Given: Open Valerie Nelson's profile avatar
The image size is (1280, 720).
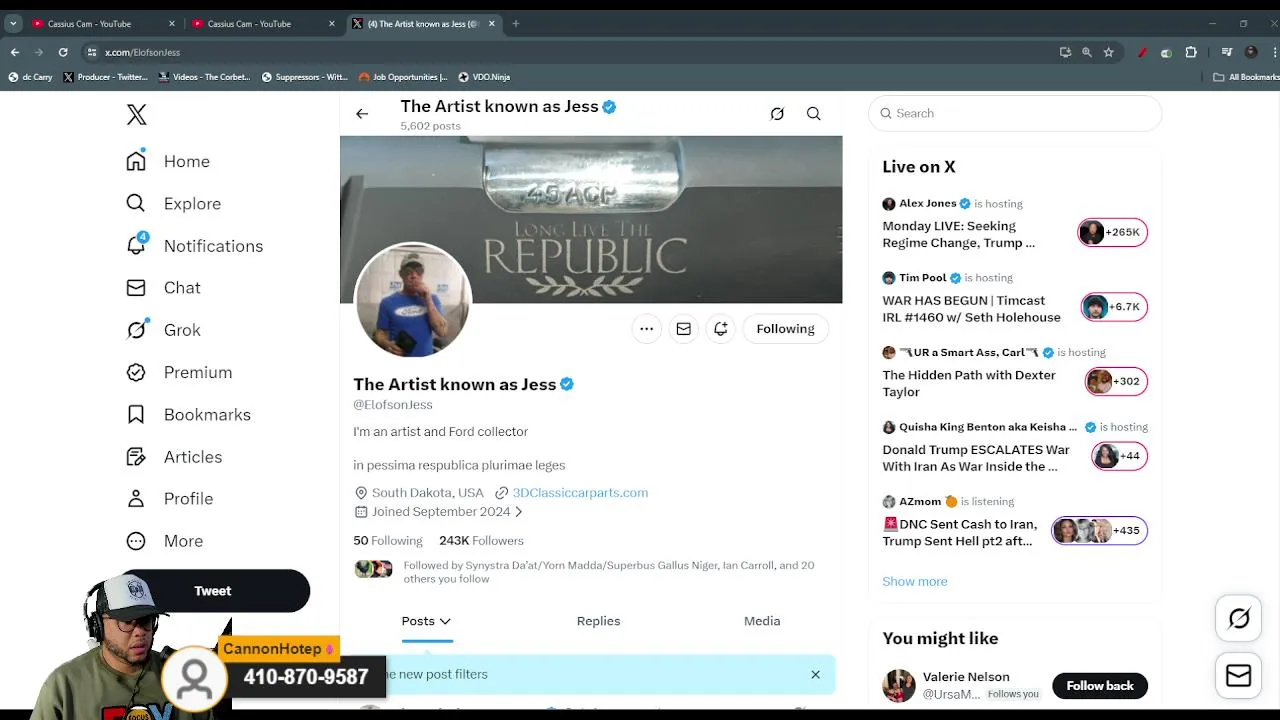Looking at the screenshot, I should pyautogui.click(x=899, y=686).
